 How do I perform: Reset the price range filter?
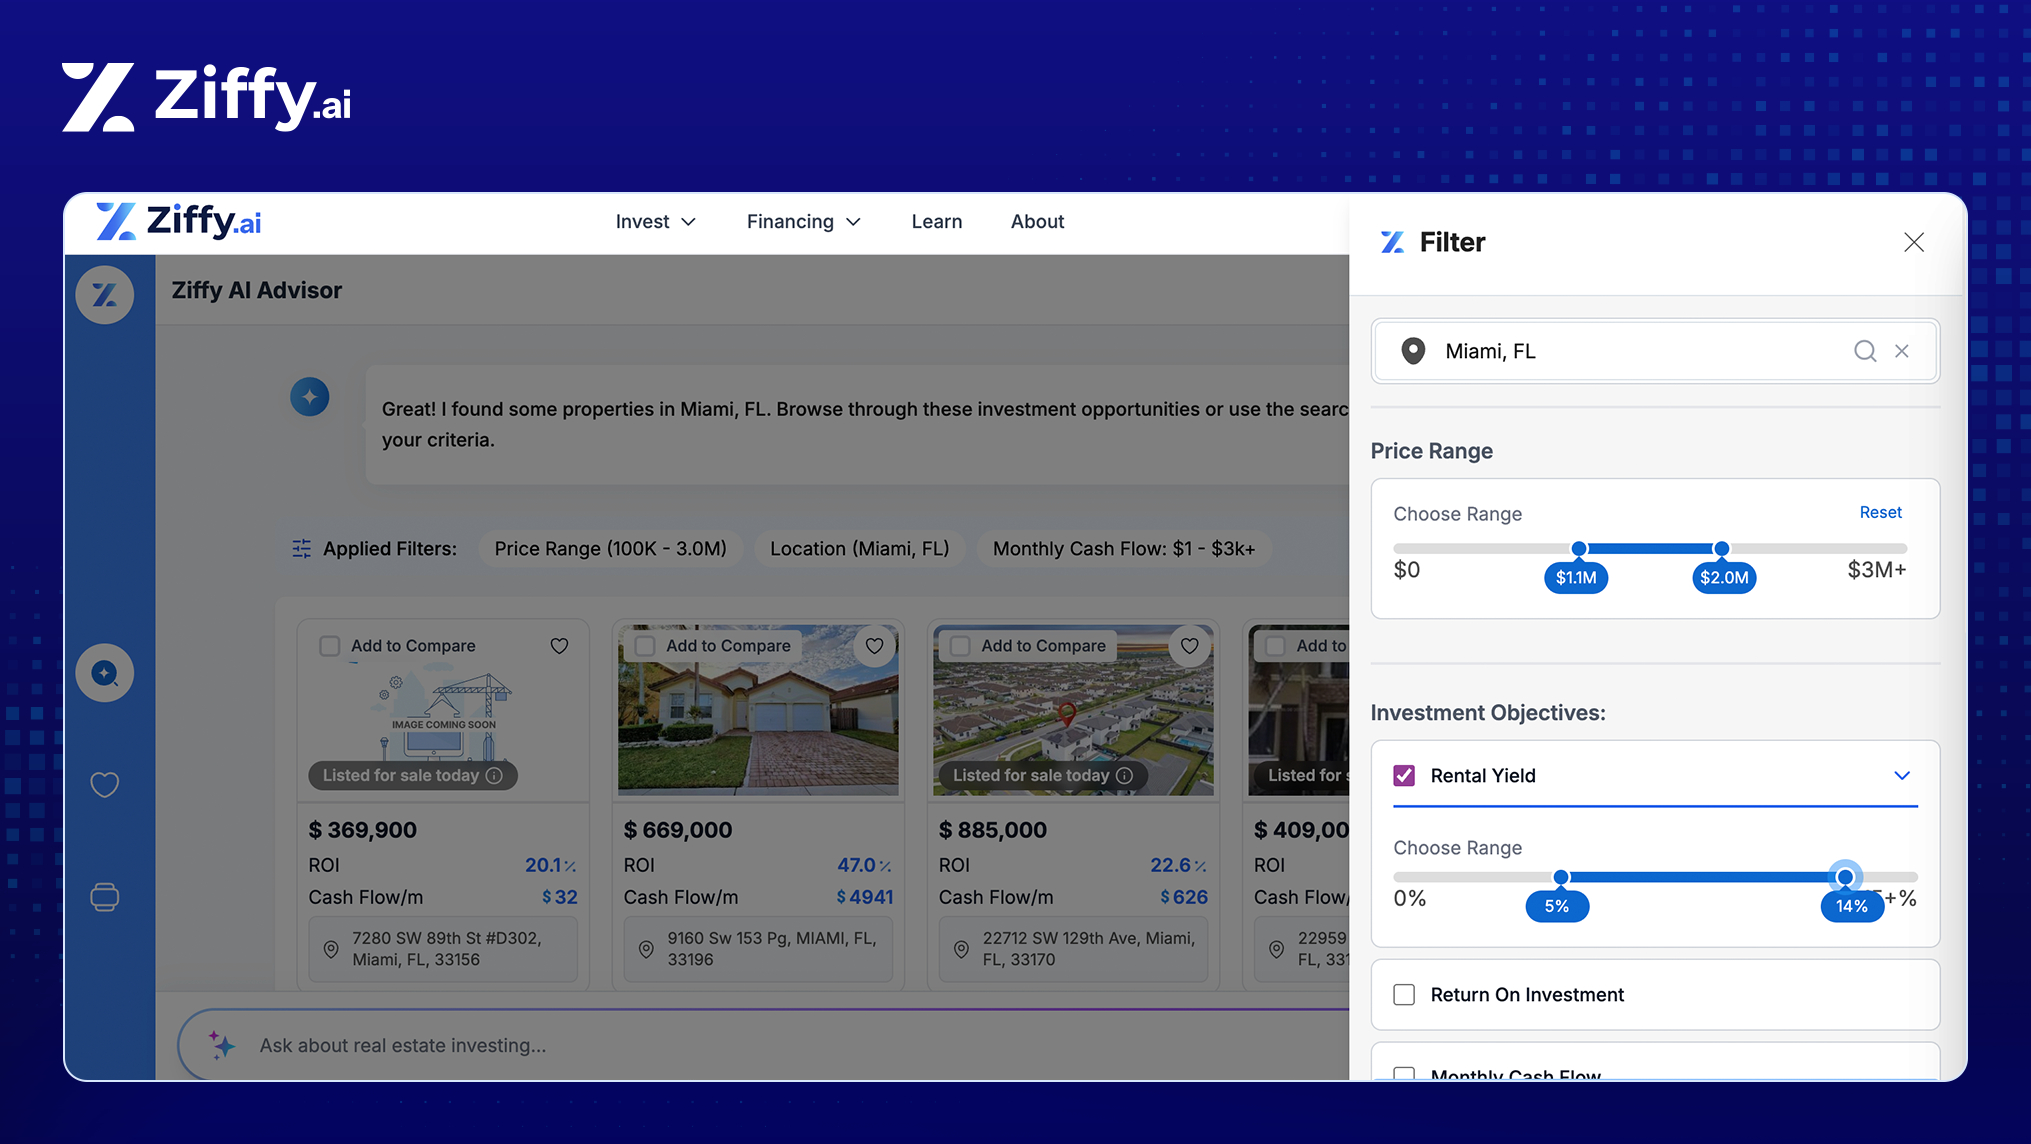coord(1880,512)
